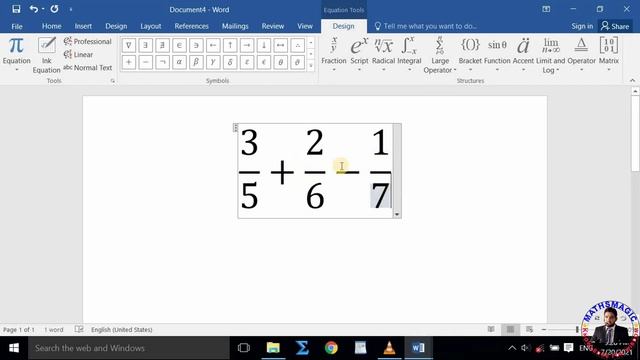Image resolution: width=640 pixels, height=360 pixels.
Task: Insert the 'there exists' ∃ symbol
Action: (145, 45)
